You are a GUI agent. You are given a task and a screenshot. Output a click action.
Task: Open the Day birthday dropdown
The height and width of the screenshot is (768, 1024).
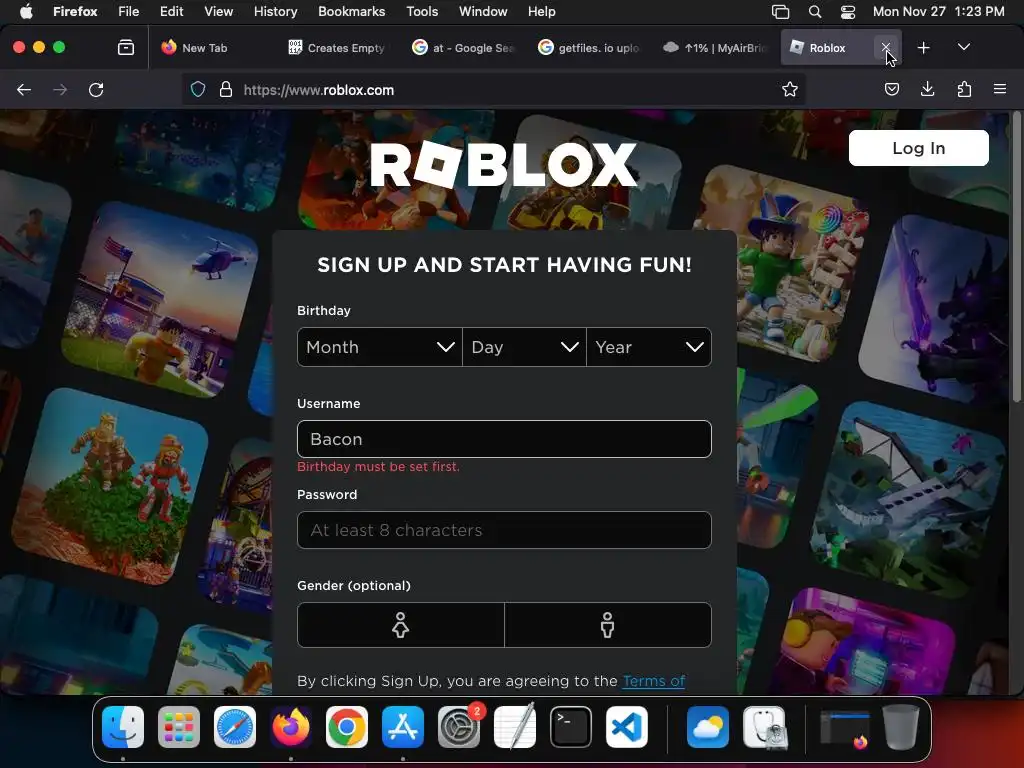524,347
